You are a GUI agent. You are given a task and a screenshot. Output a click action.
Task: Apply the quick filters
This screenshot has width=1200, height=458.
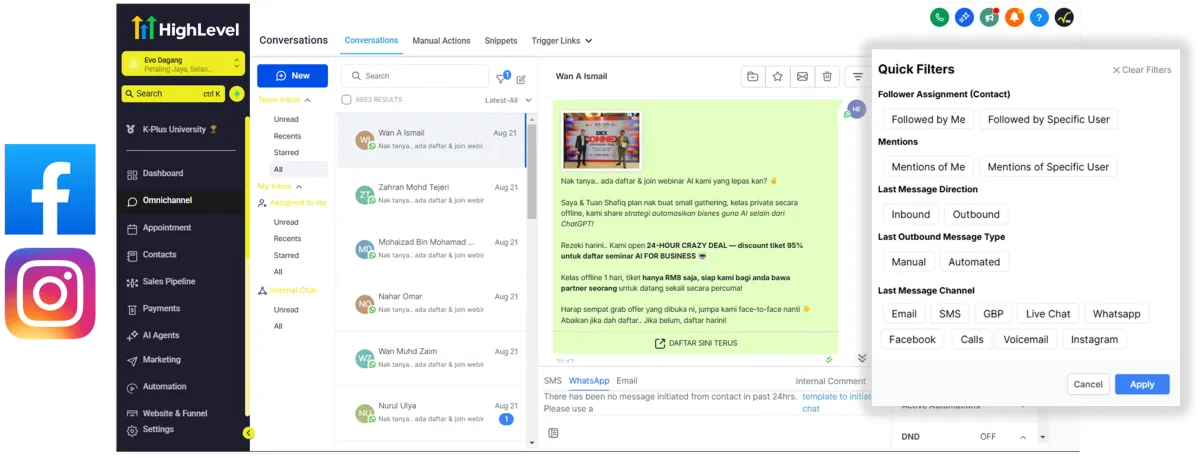pos(1142,384)
